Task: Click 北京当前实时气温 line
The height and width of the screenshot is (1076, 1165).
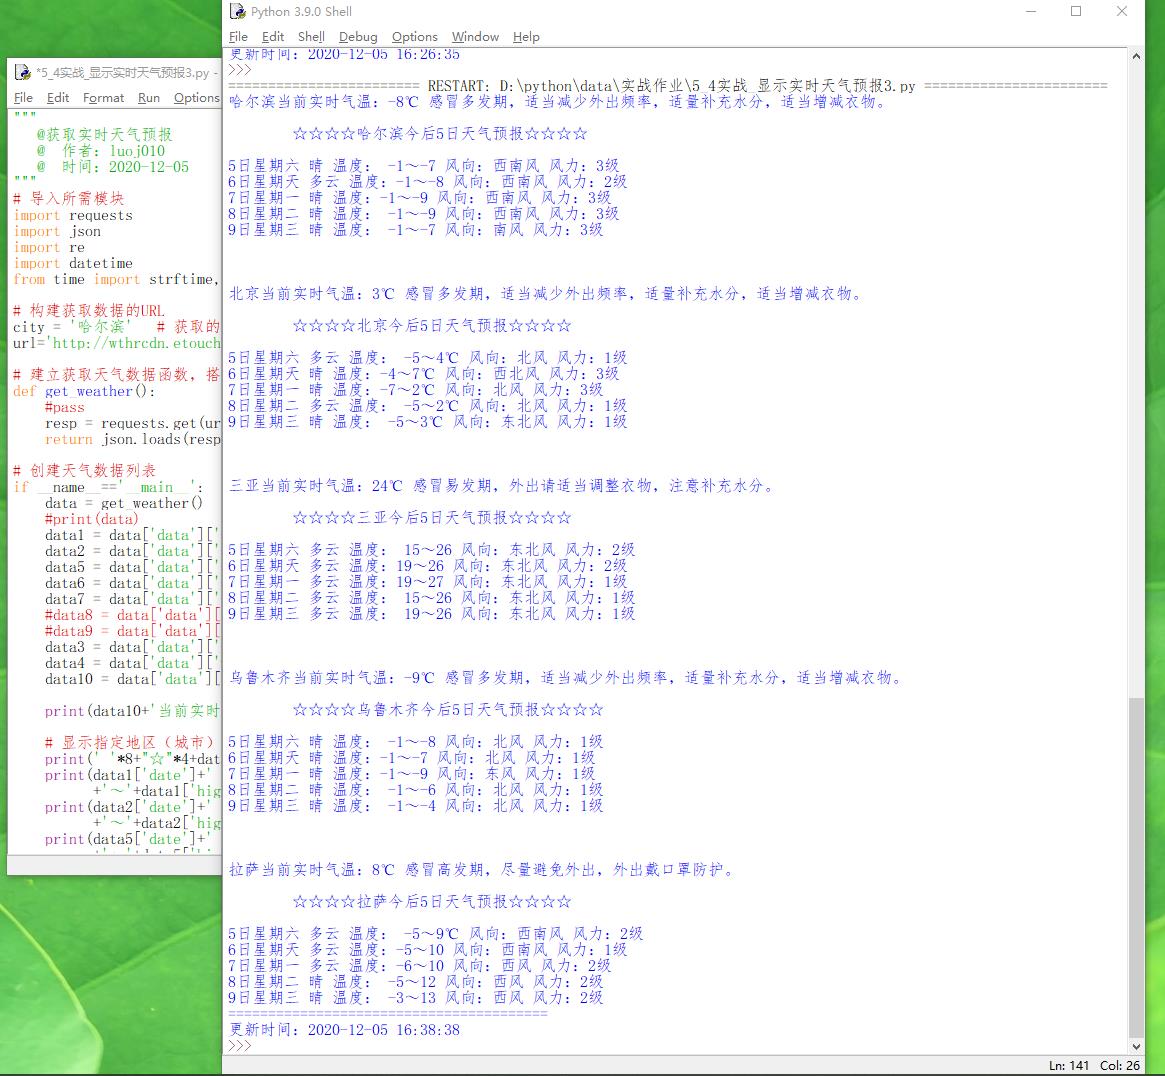Action: click(x=546, y=294)
